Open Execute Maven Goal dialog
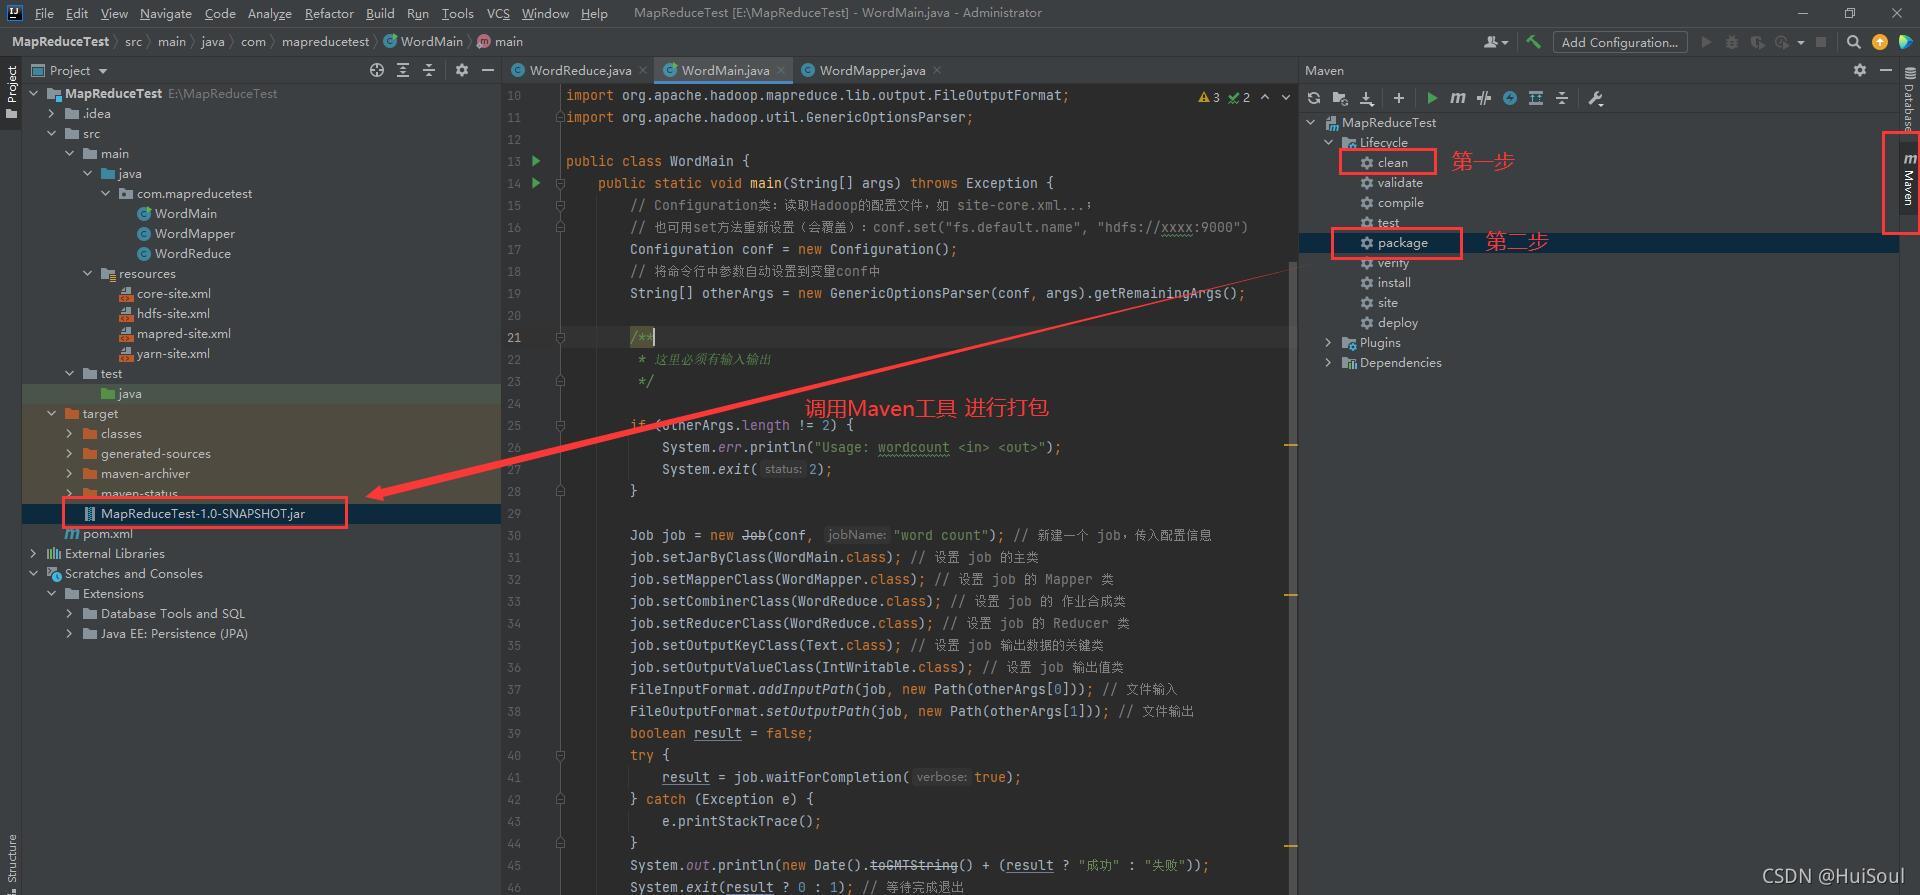This screenshot has height=895, width=1920. click(1458, 98)
